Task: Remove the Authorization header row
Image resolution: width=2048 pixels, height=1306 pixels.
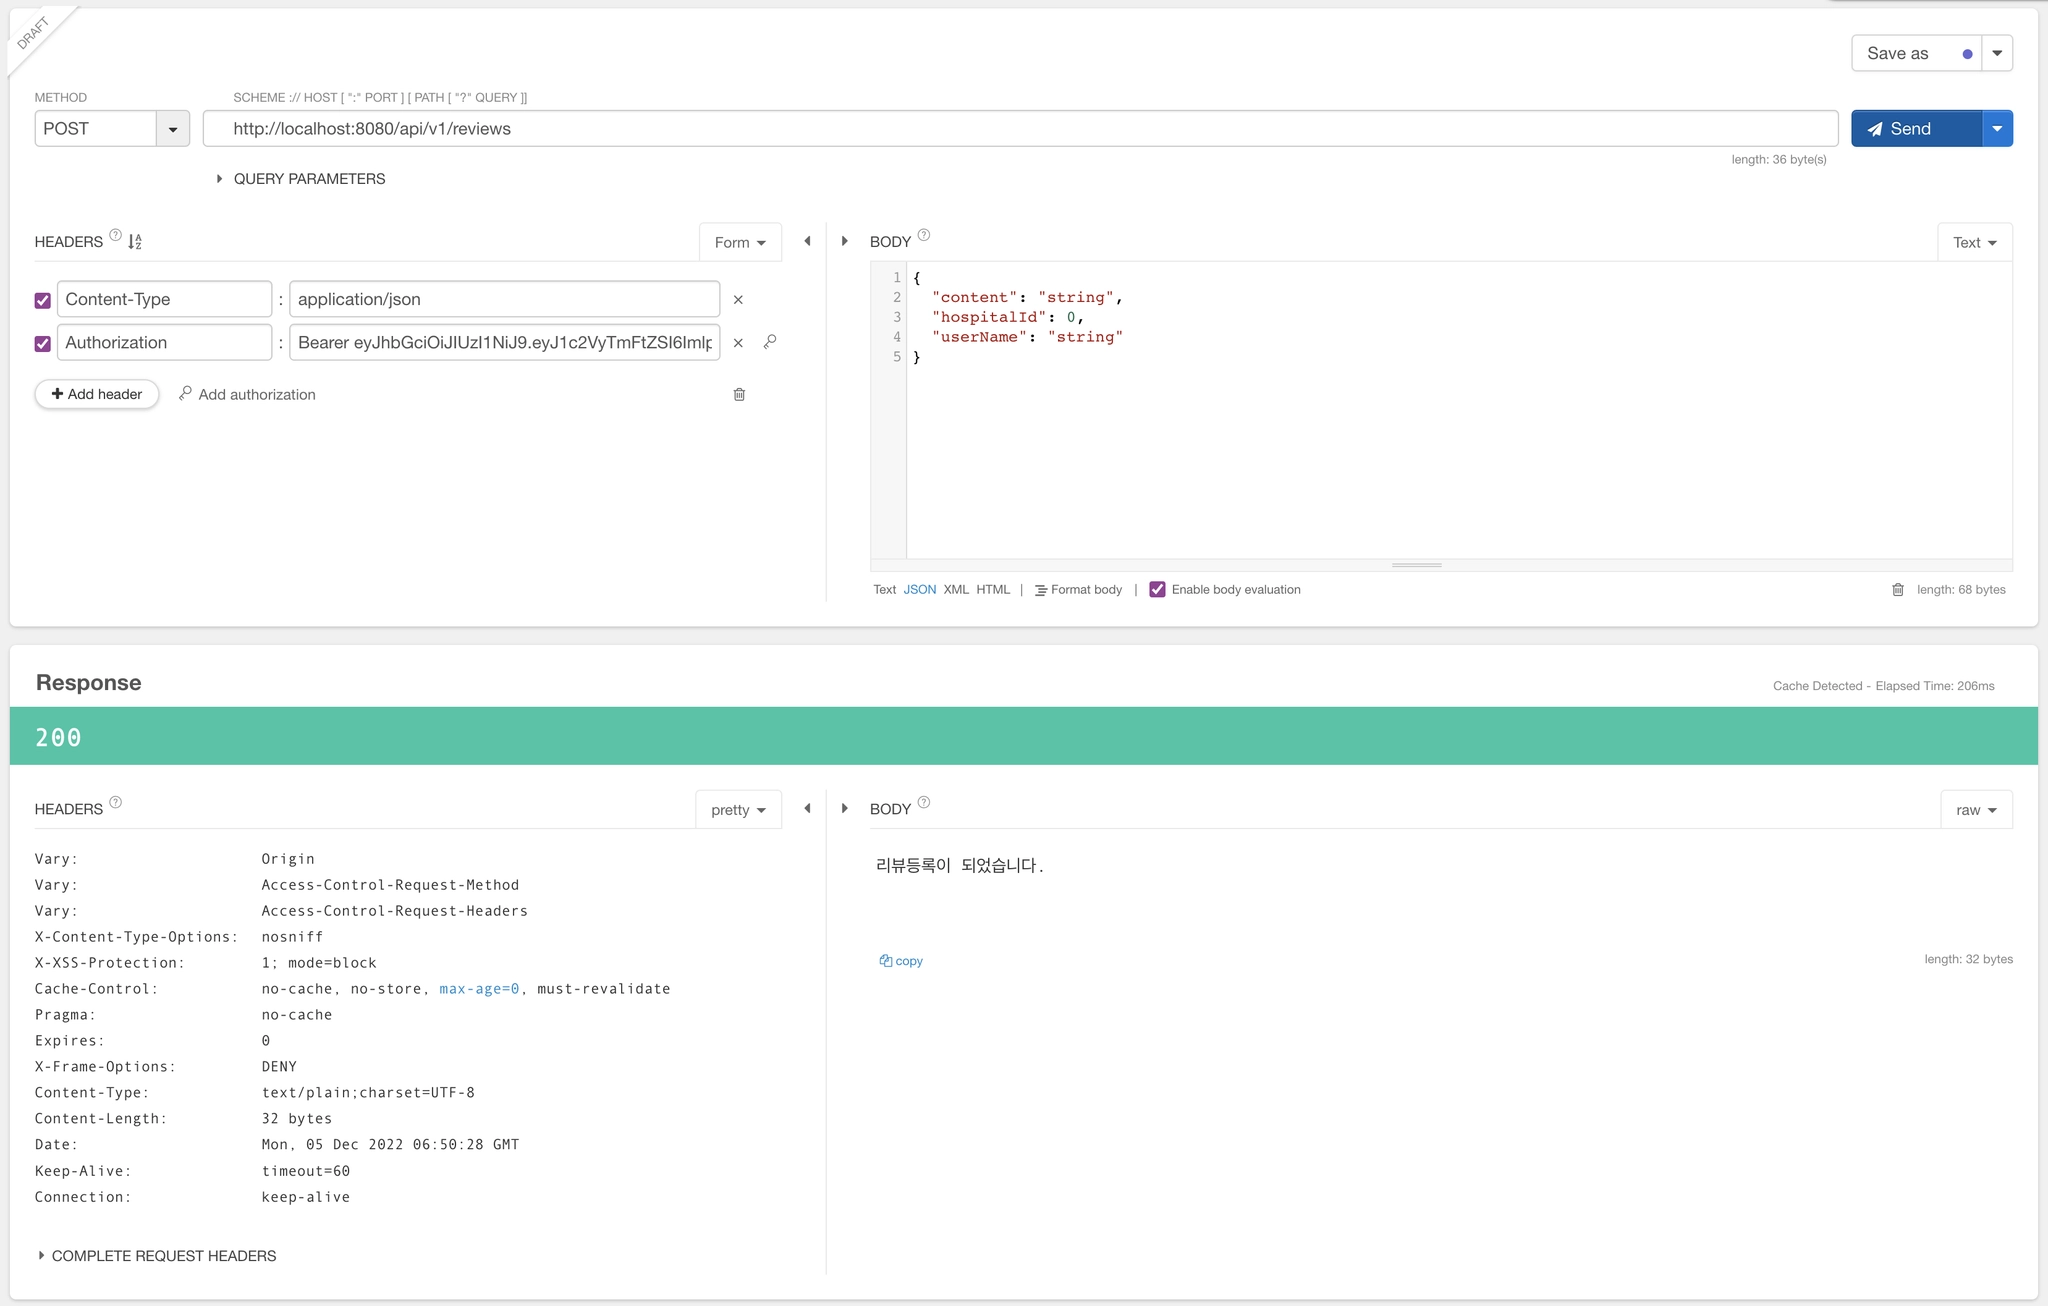Action: (738, 343)
